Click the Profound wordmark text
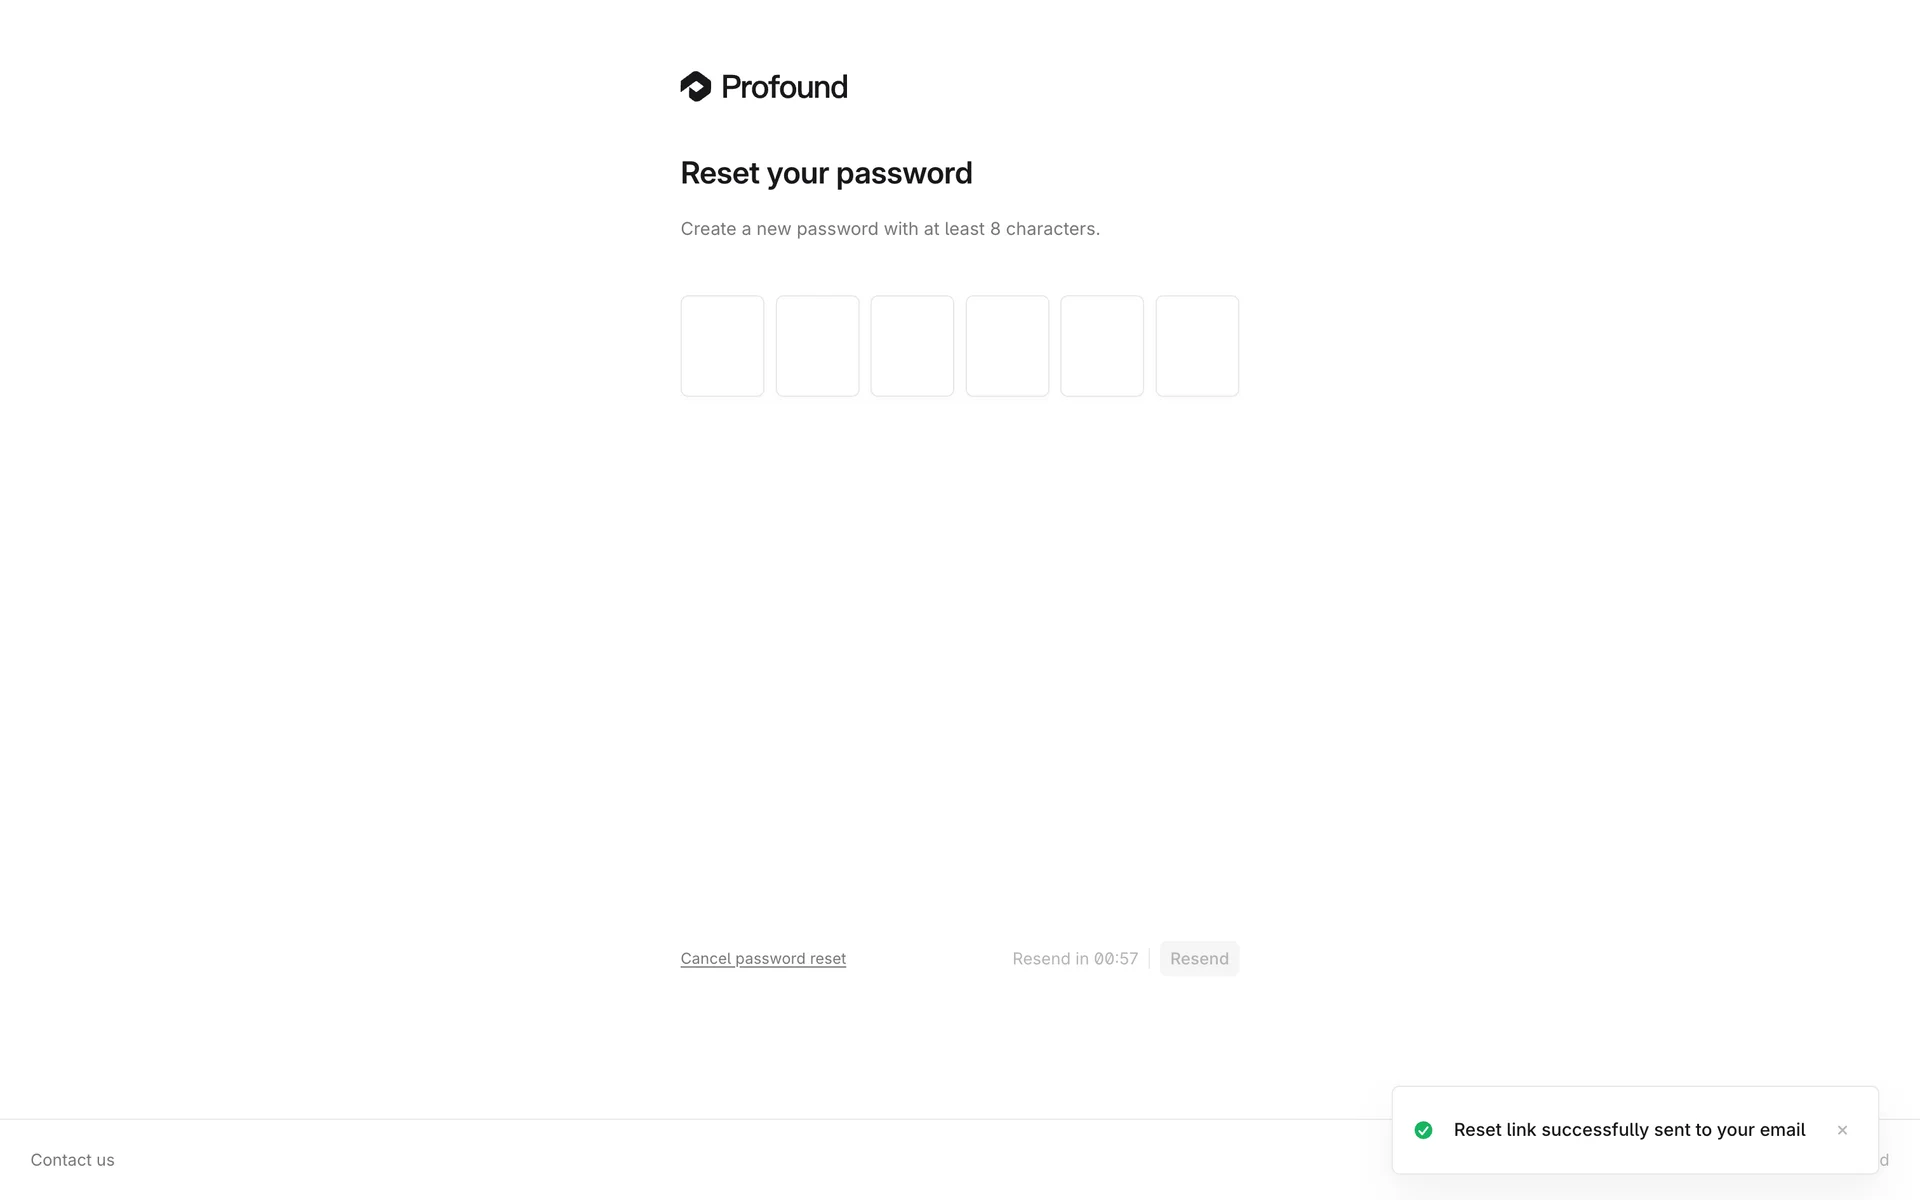Screen dimensions: 1920x1200 pyautogui.click(x=784, y=87)
